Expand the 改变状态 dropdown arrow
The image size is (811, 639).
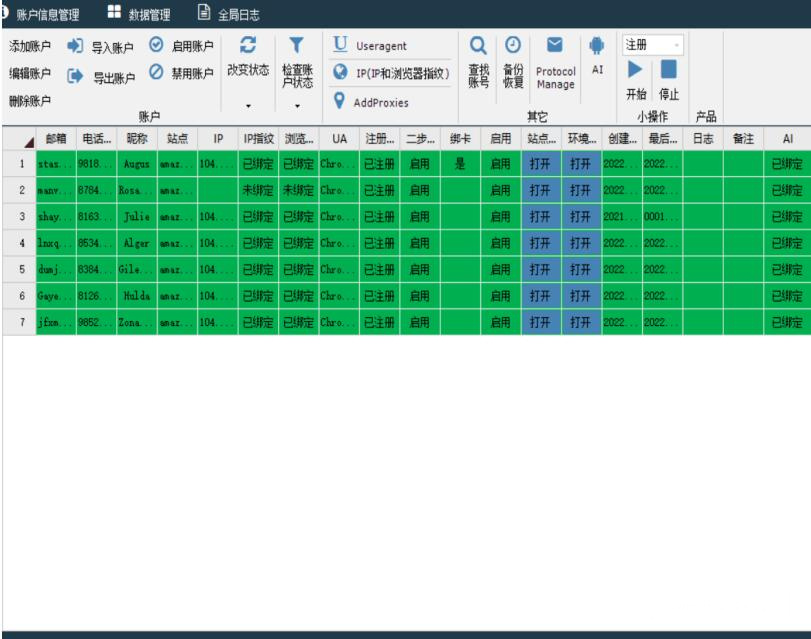248,106
